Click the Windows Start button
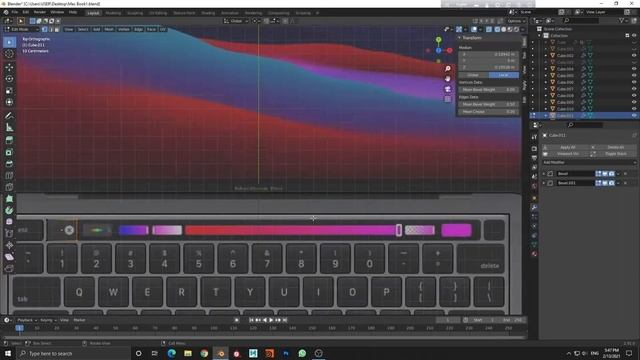The height and width of the screenshot is (360, 640). coord(8,353)
